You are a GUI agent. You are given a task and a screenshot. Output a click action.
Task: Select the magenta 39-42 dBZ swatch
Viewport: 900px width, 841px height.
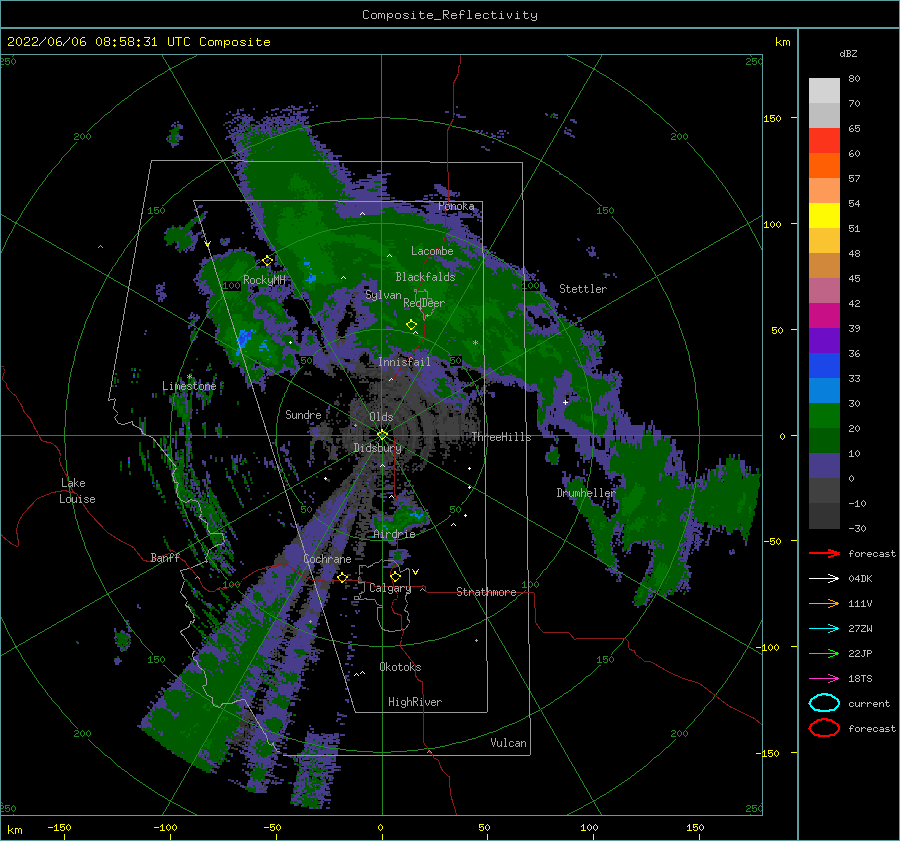tap(824, 315)
